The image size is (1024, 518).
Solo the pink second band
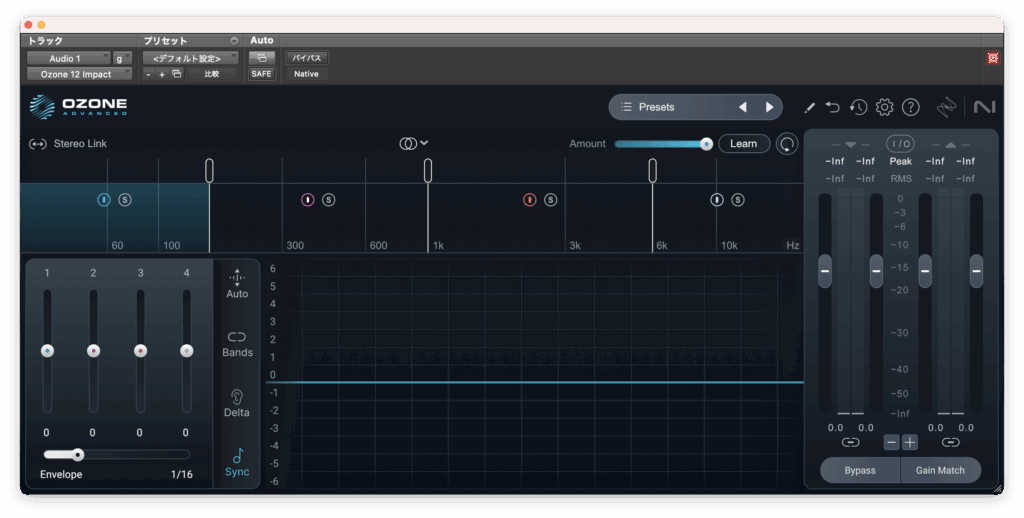click(329, 200)
